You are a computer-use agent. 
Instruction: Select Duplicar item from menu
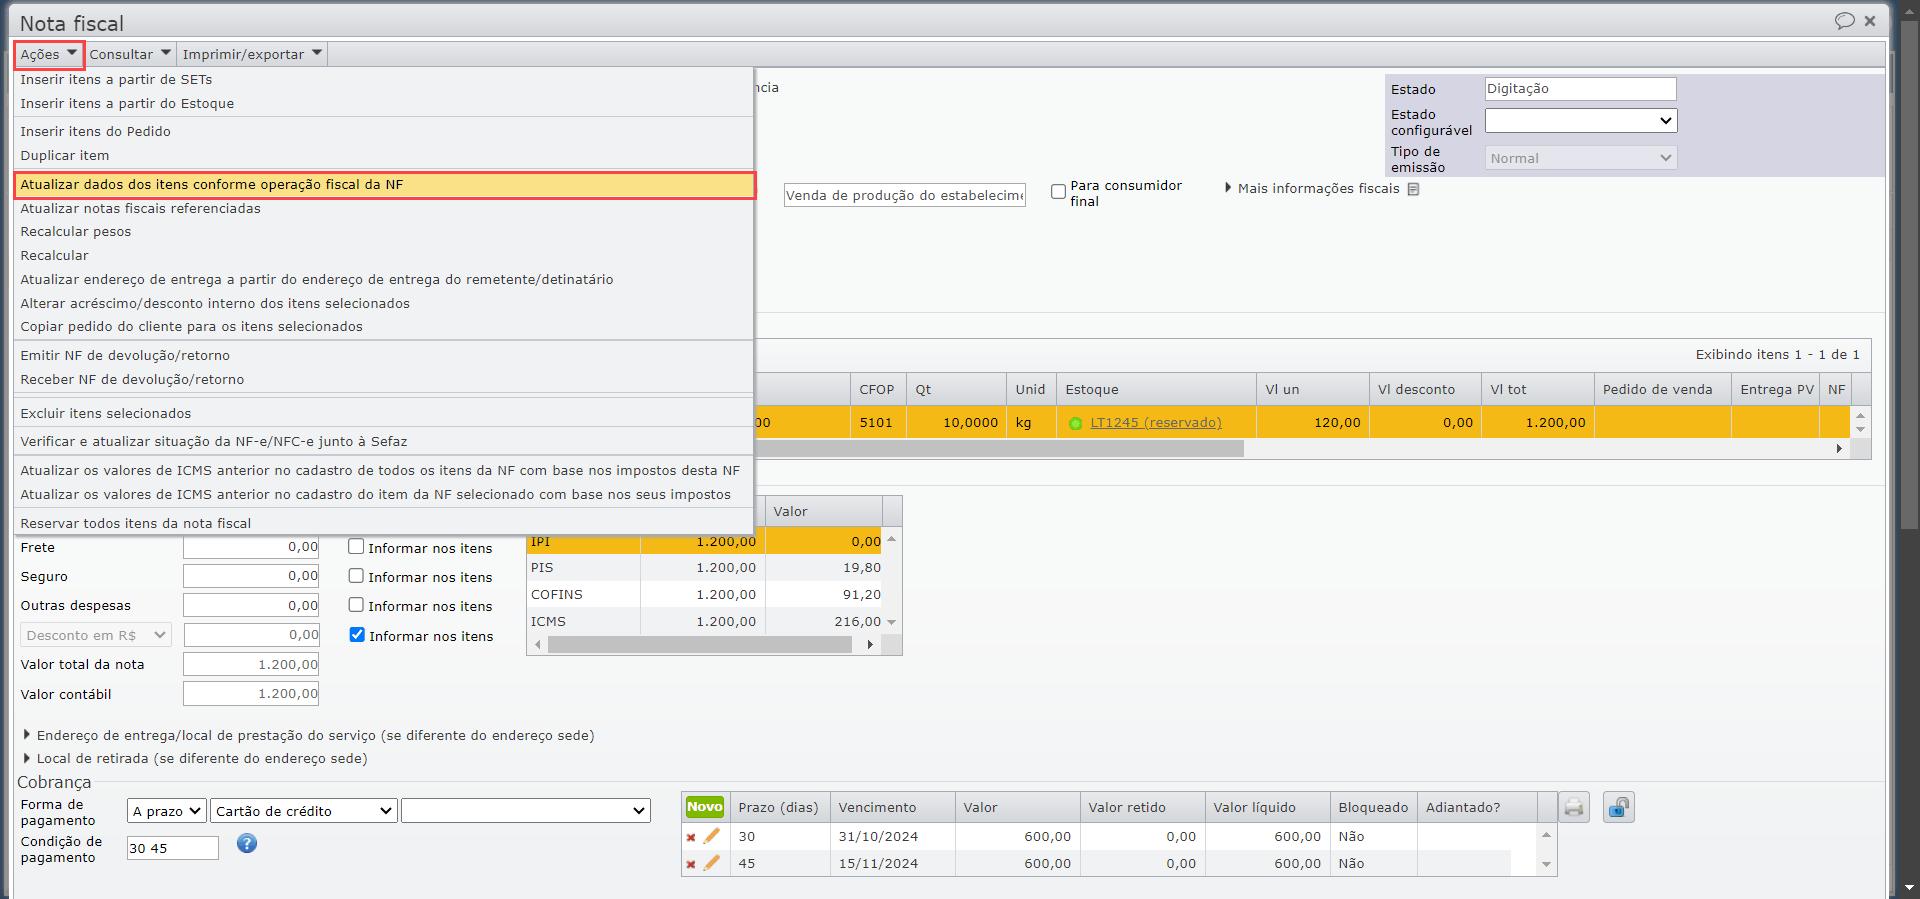[384, 156]
